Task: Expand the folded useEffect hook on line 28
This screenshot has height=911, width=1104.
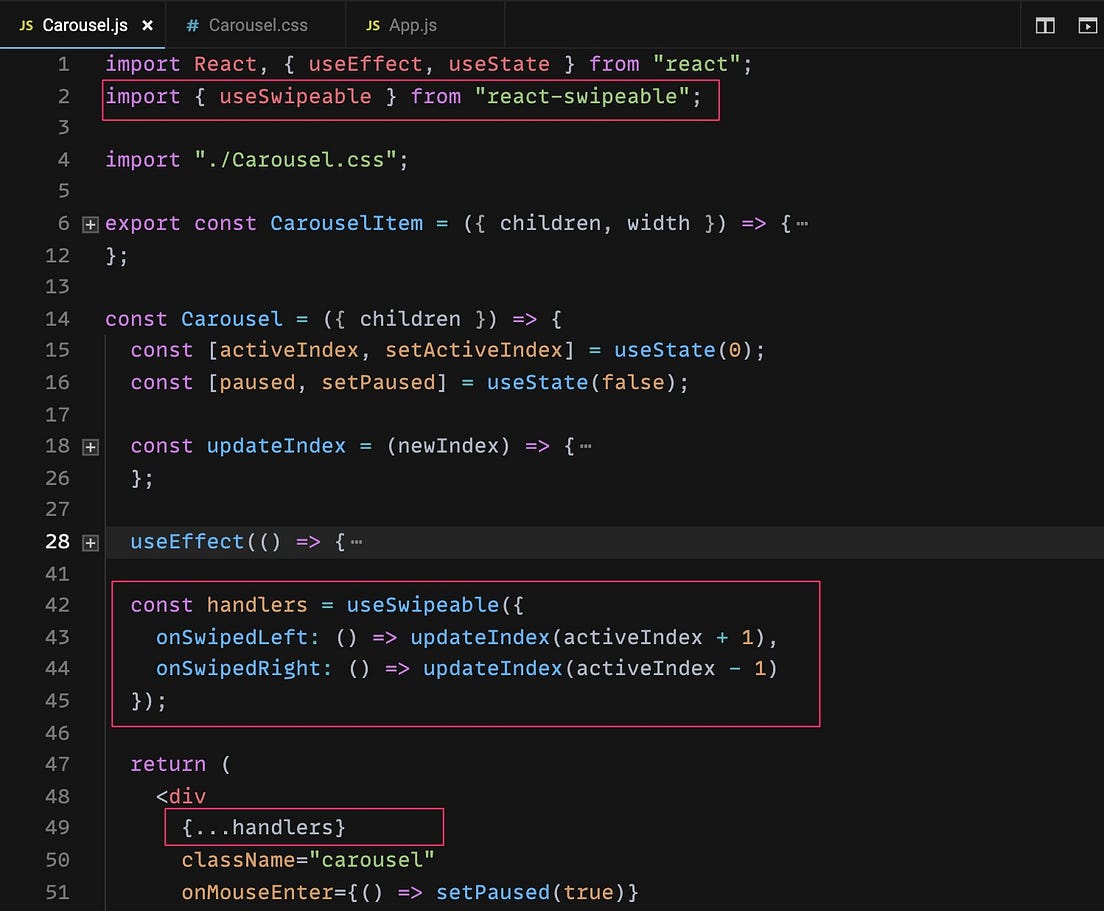Action: coord(90,542)
